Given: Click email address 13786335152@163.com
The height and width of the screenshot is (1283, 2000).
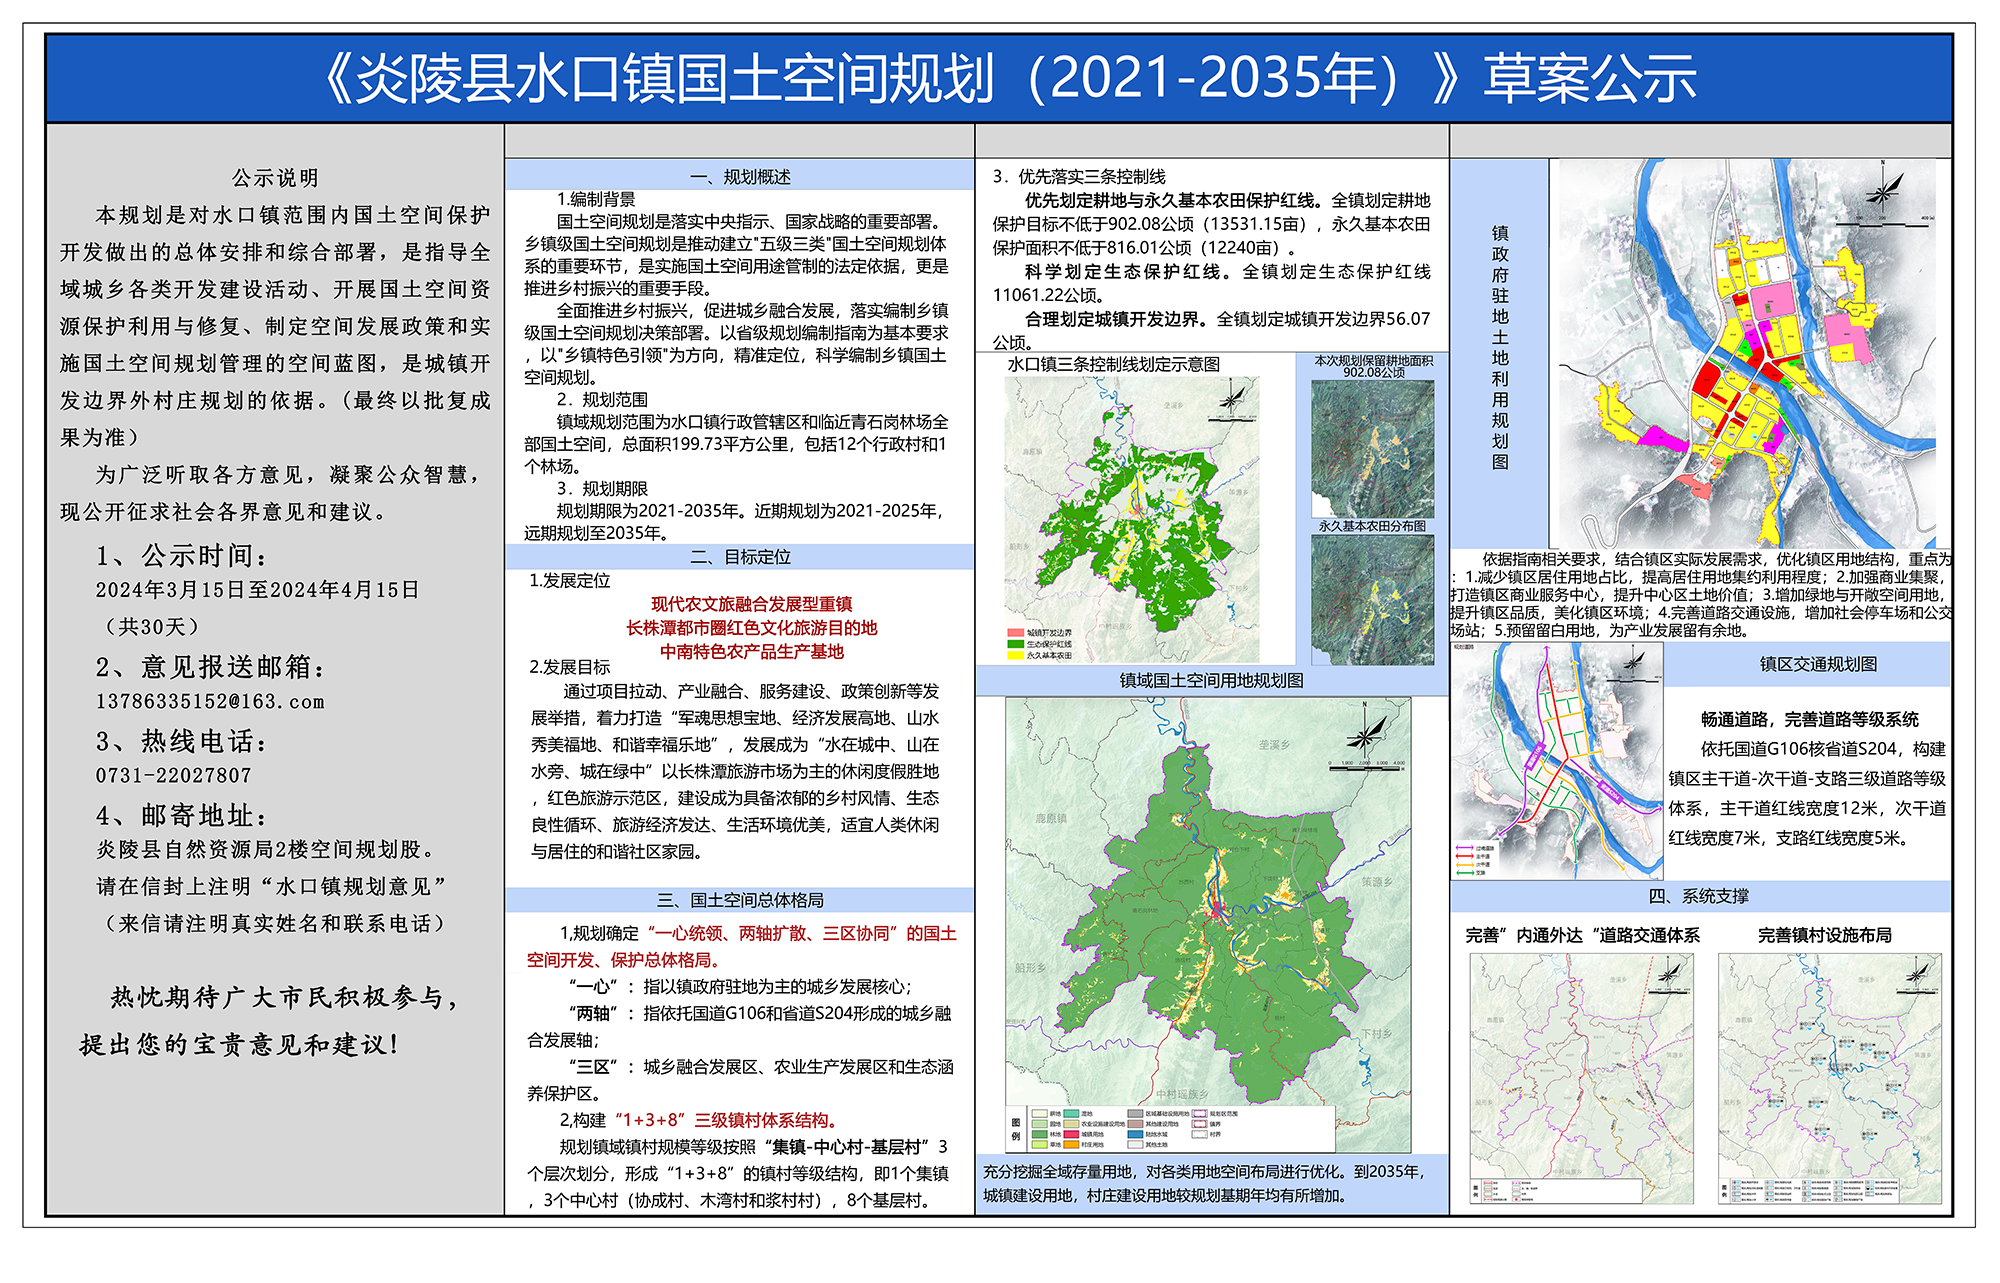Looking at the screenshot, I should pyautogui.click(x=210, y=702).
